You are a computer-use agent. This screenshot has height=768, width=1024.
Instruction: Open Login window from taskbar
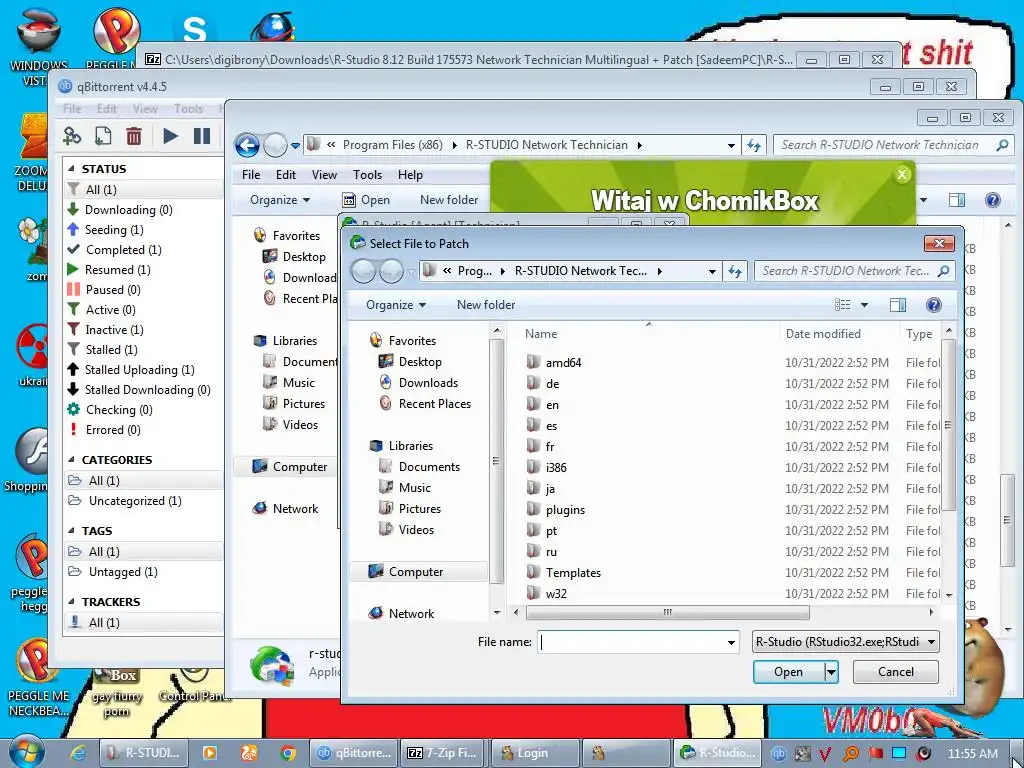point(534,753)
